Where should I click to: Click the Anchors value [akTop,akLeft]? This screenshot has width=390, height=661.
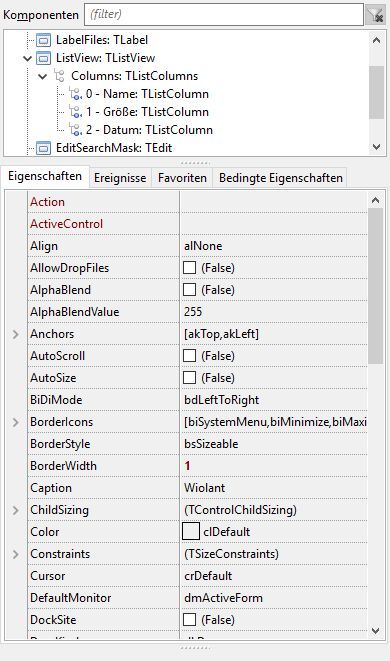click(221, 334)
